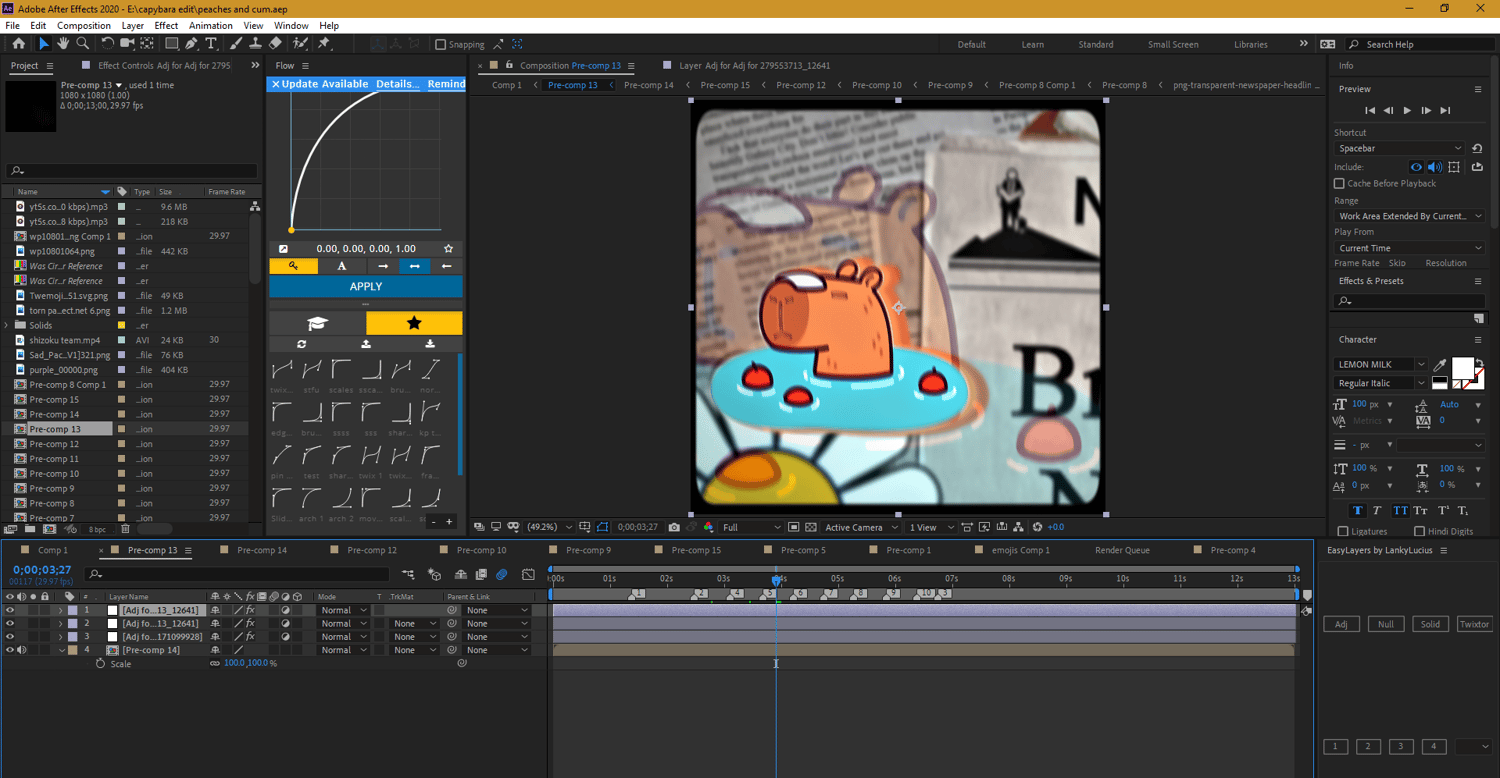The height and width of the screenshot is (778, 1500).
Task: Collapse layer 4 Pre-comp 14 properties
Action: click(60, 650)
